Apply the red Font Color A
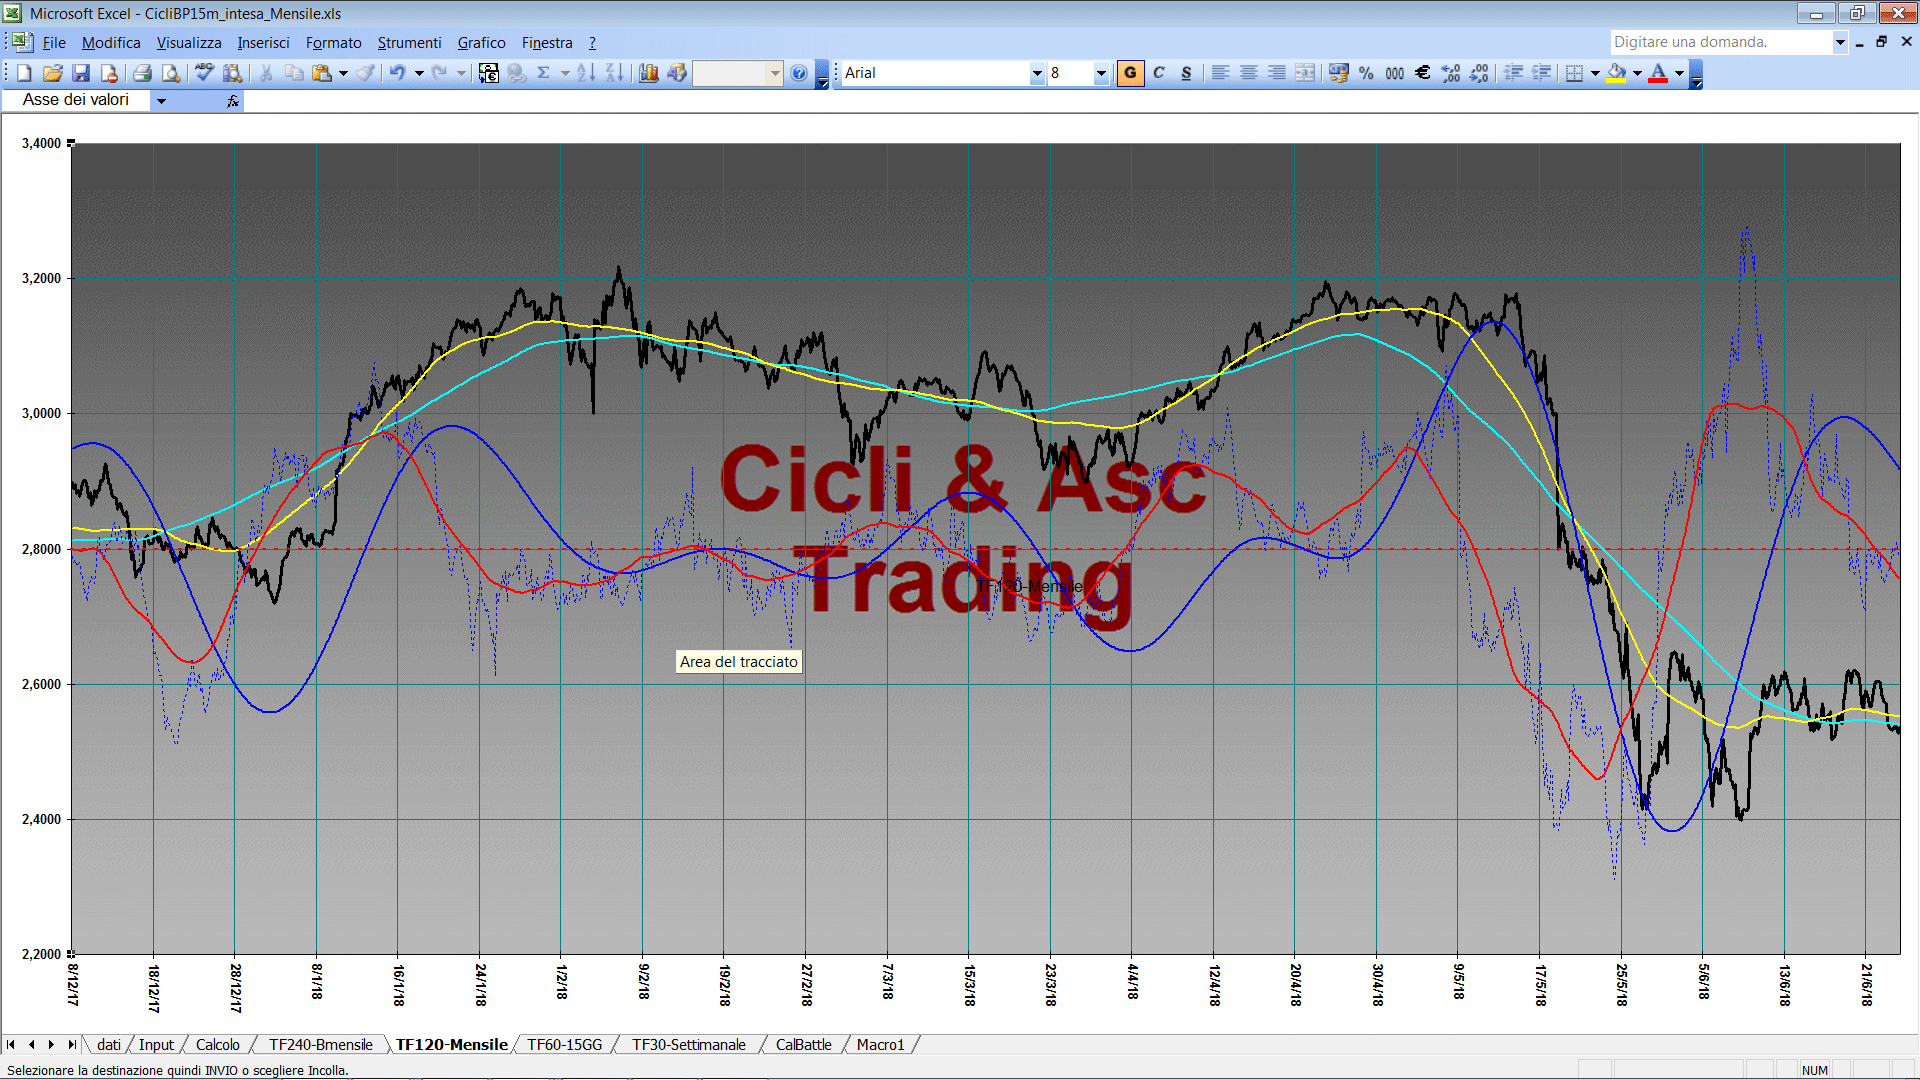Viewport: 1920px width, 1080px height. pyautogui.click(x=1658, y=73)
